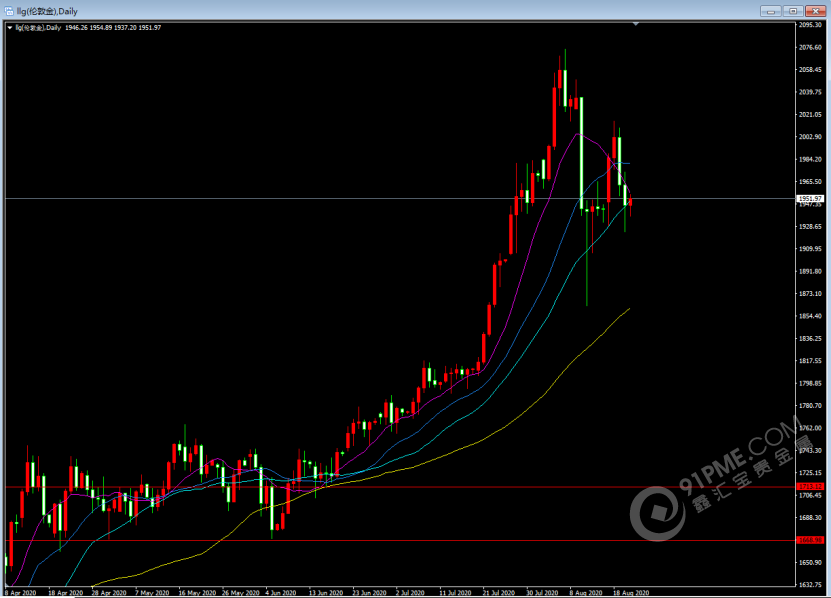Click the chart window icon in the title bar
This screenshot has height=598, width=831.
9,11
